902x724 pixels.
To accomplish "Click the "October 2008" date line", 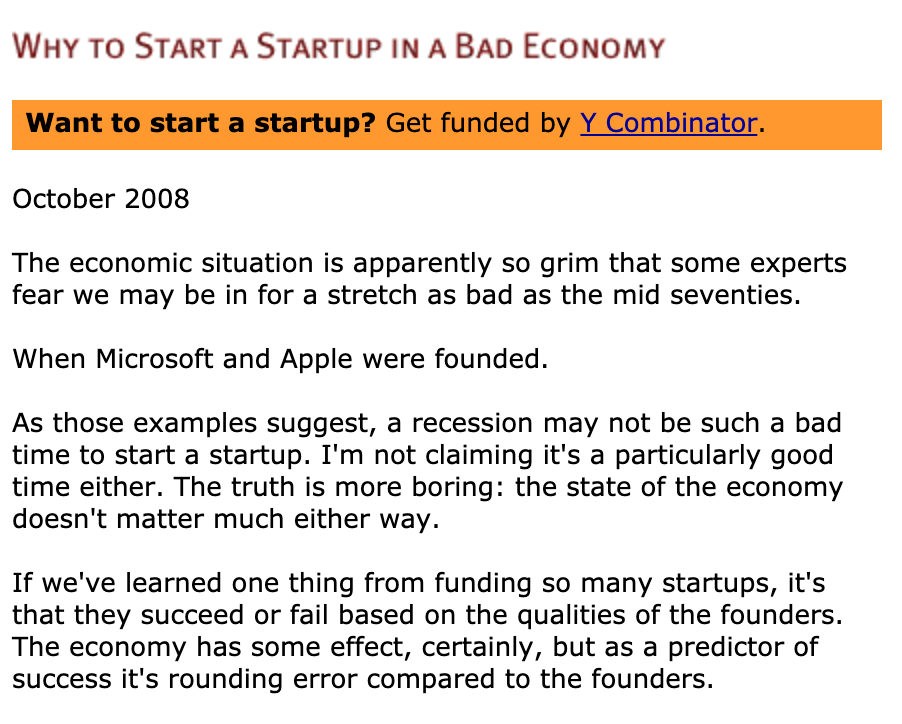I will coord(101,198).
